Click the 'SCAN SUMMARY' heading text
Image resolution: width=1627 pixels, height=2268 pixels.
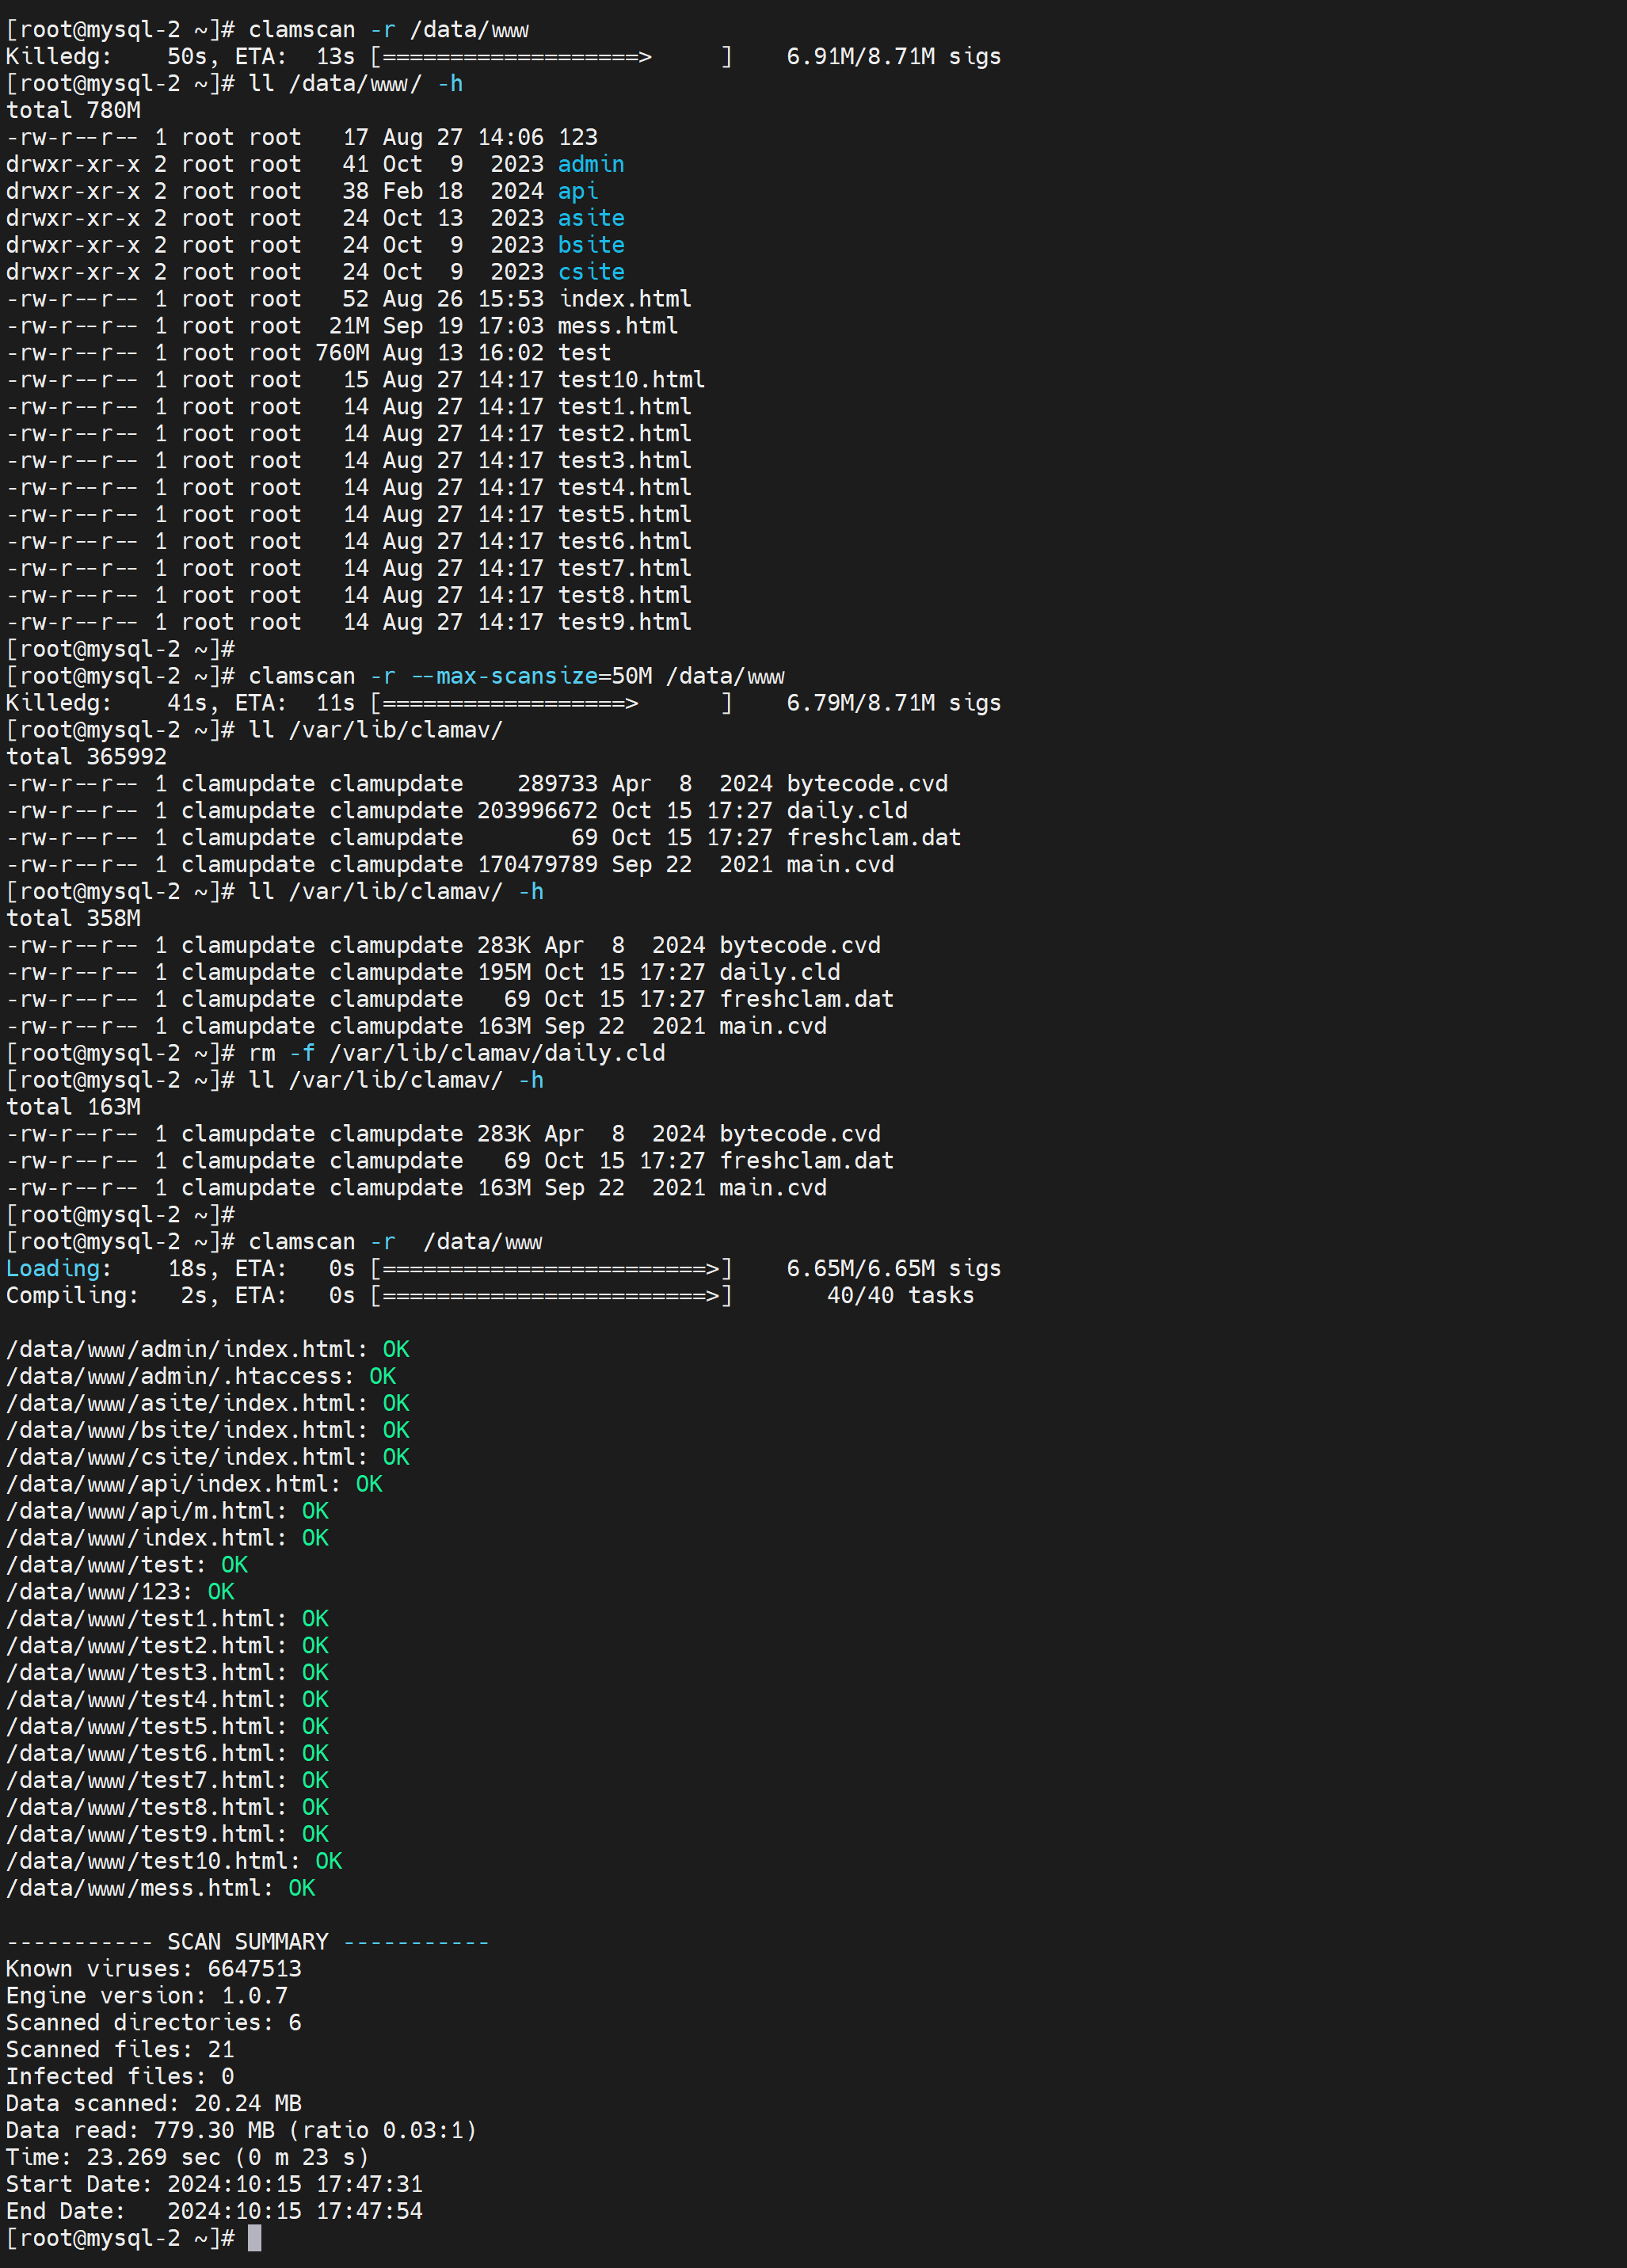[247, 1942]
